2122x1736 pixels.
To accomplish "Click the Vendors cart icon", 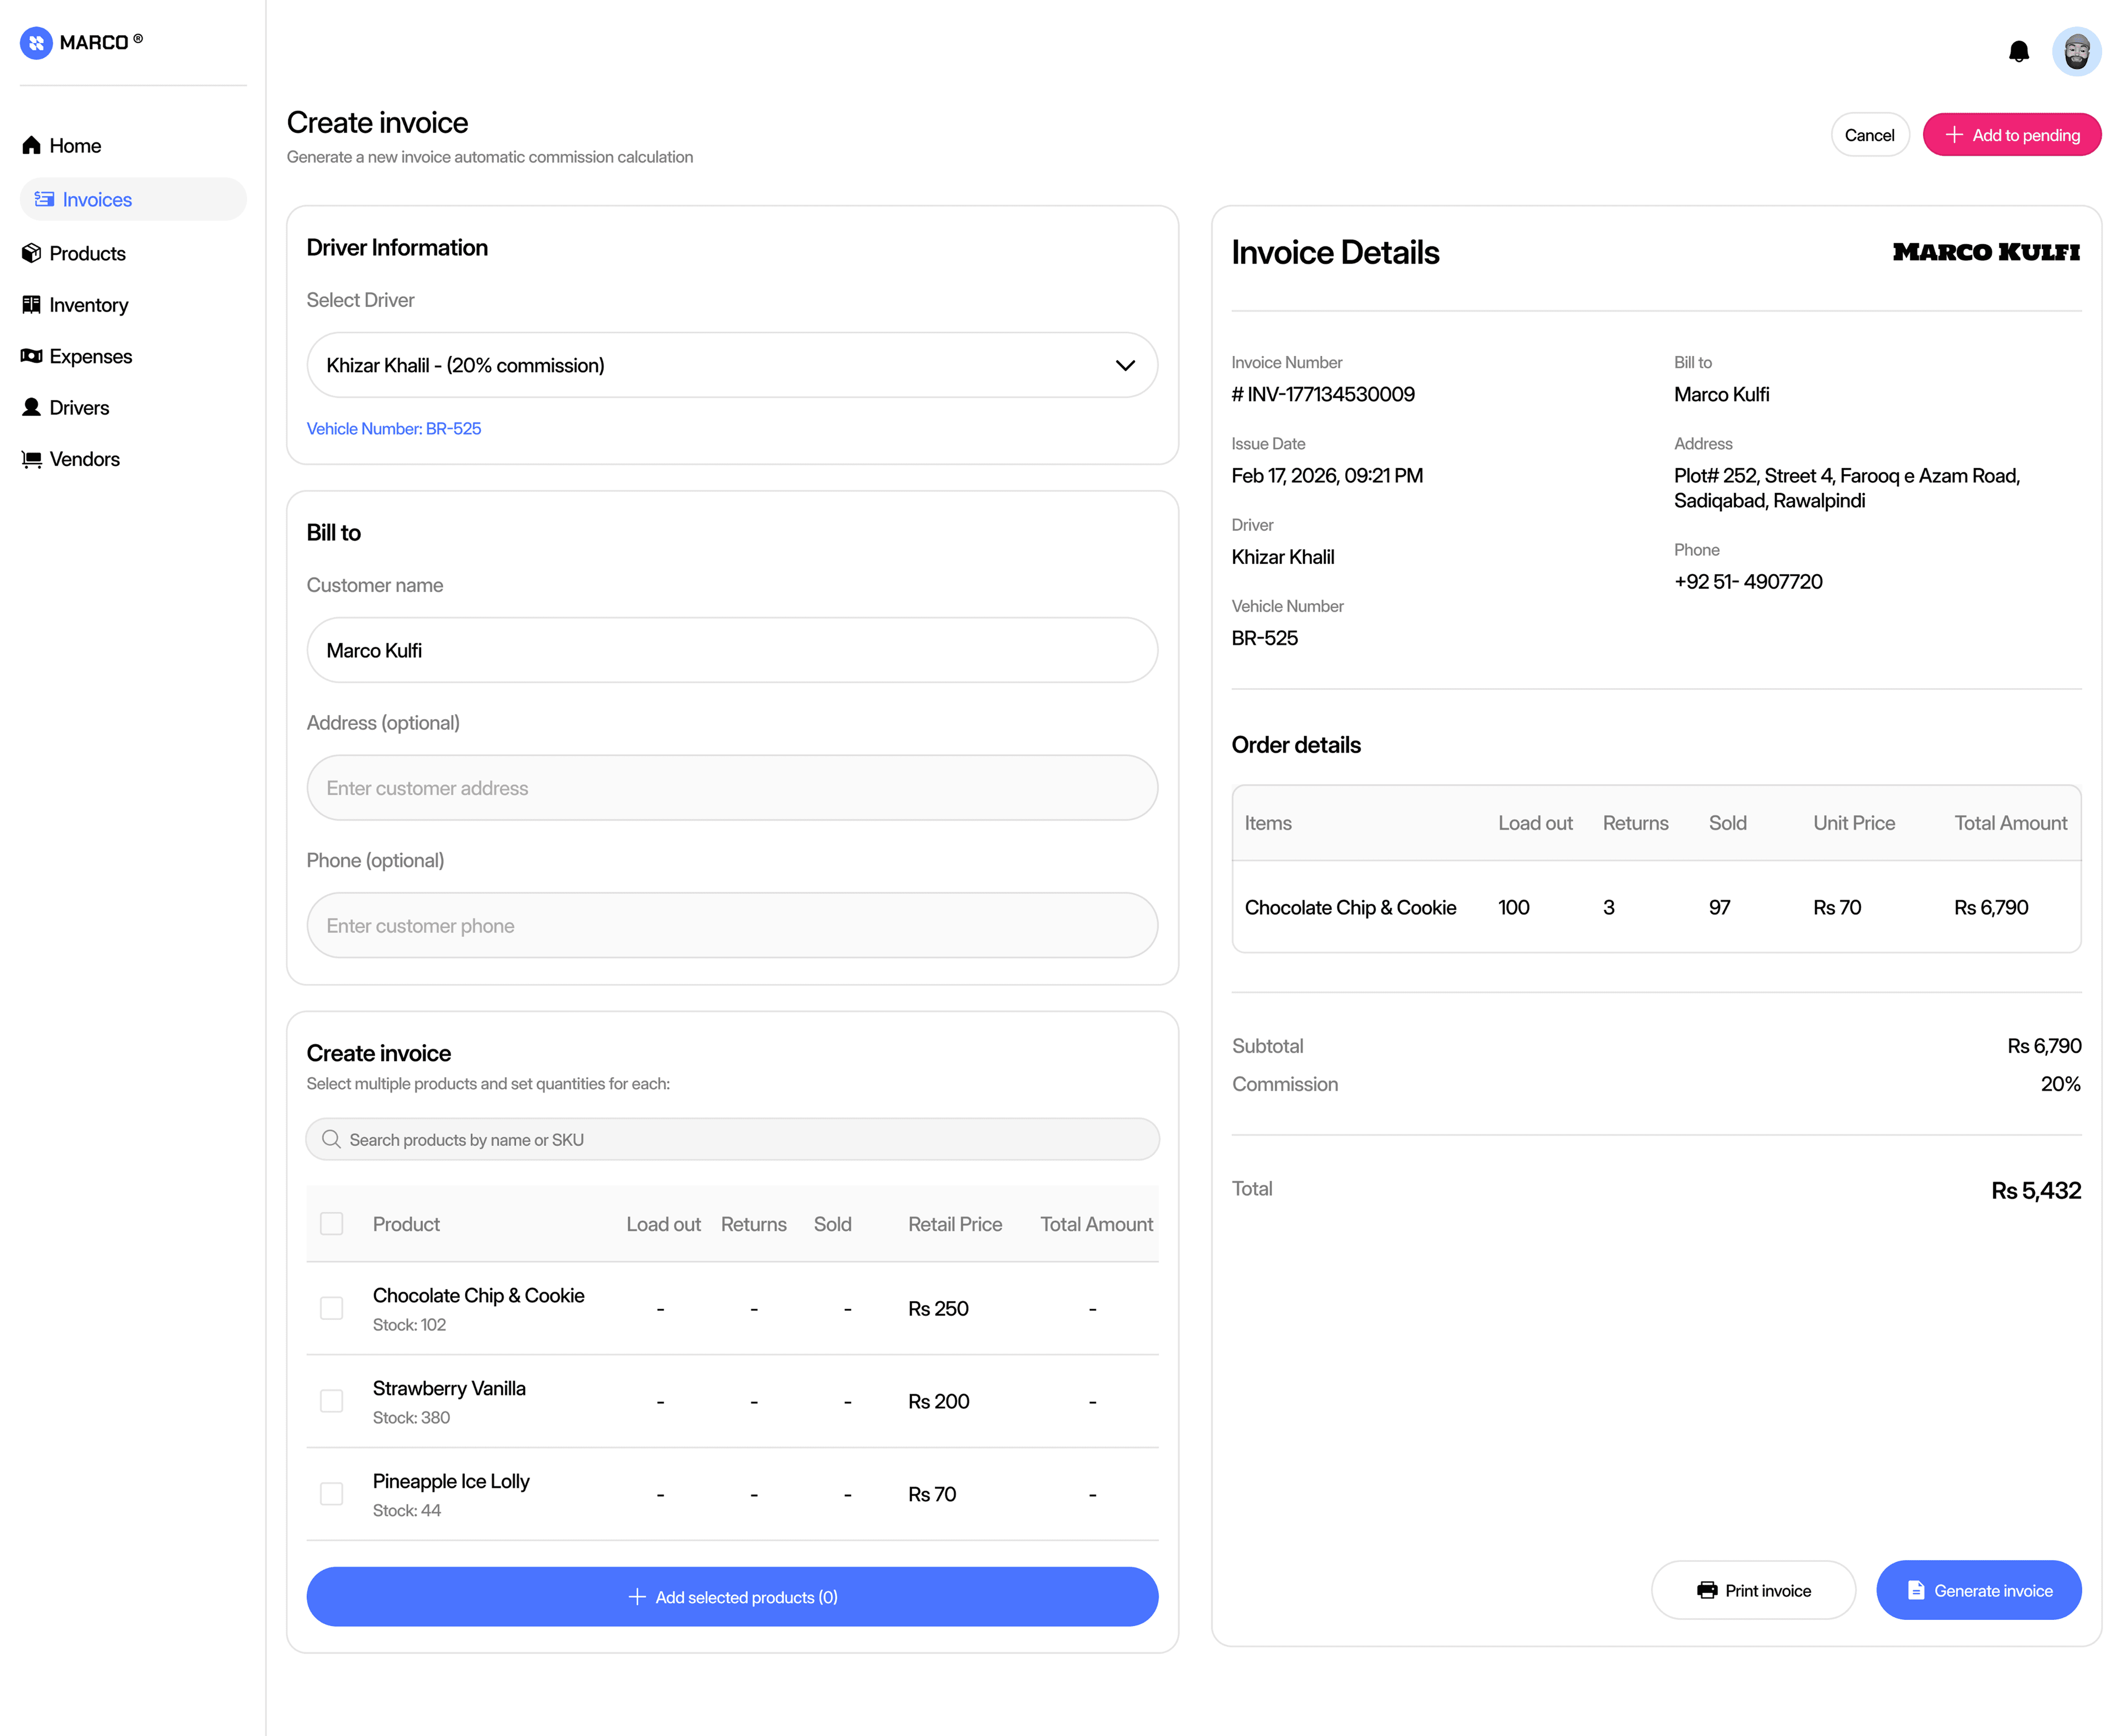I will (x=32, y=459).
